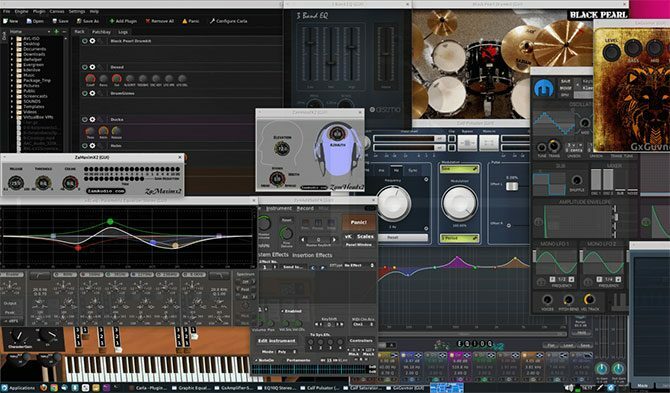
Task: Click the green band handle on the EQ curve
Action: [110, 221]
